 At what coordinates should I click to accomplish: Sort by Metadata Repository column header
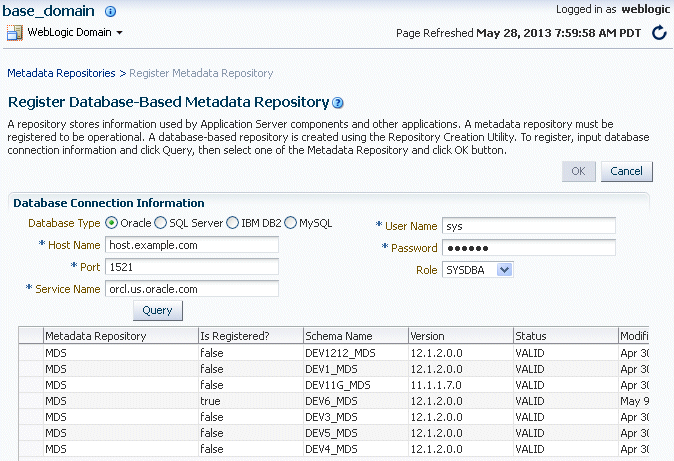pyautogui.click(x=121, y=336)
